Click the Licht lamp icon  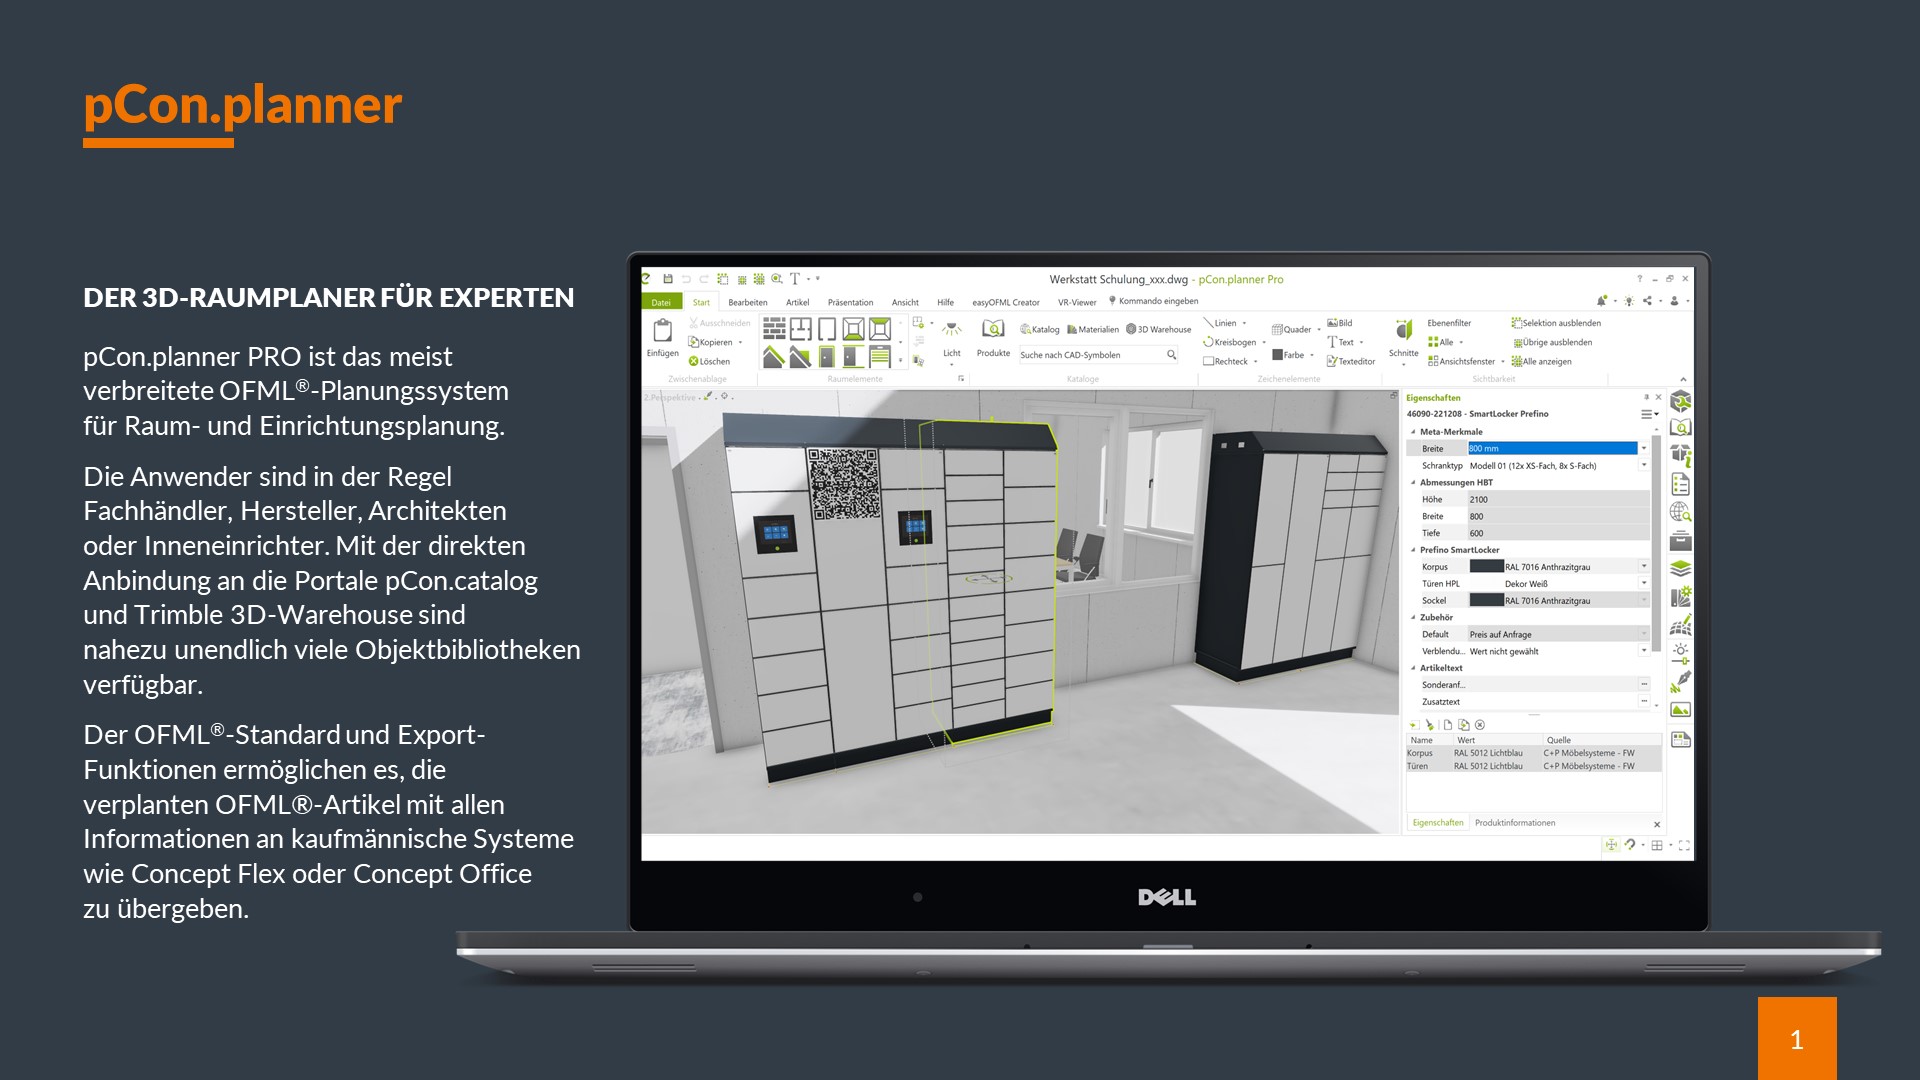[x=952, y=330]
